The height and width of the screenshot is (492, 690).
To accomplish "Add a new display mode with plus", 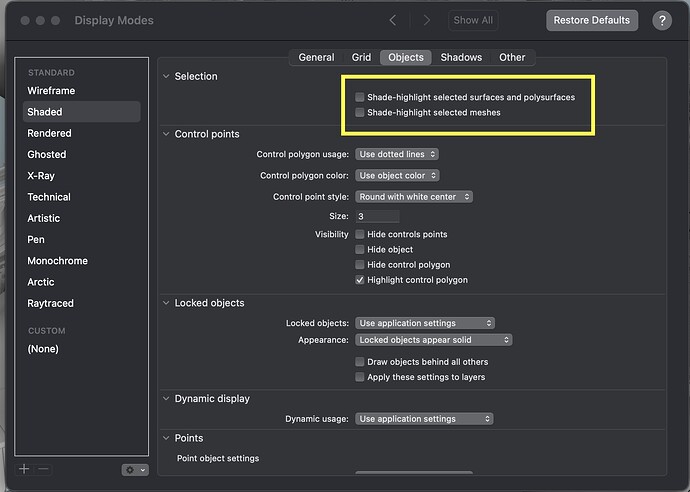I will (24, 469).
